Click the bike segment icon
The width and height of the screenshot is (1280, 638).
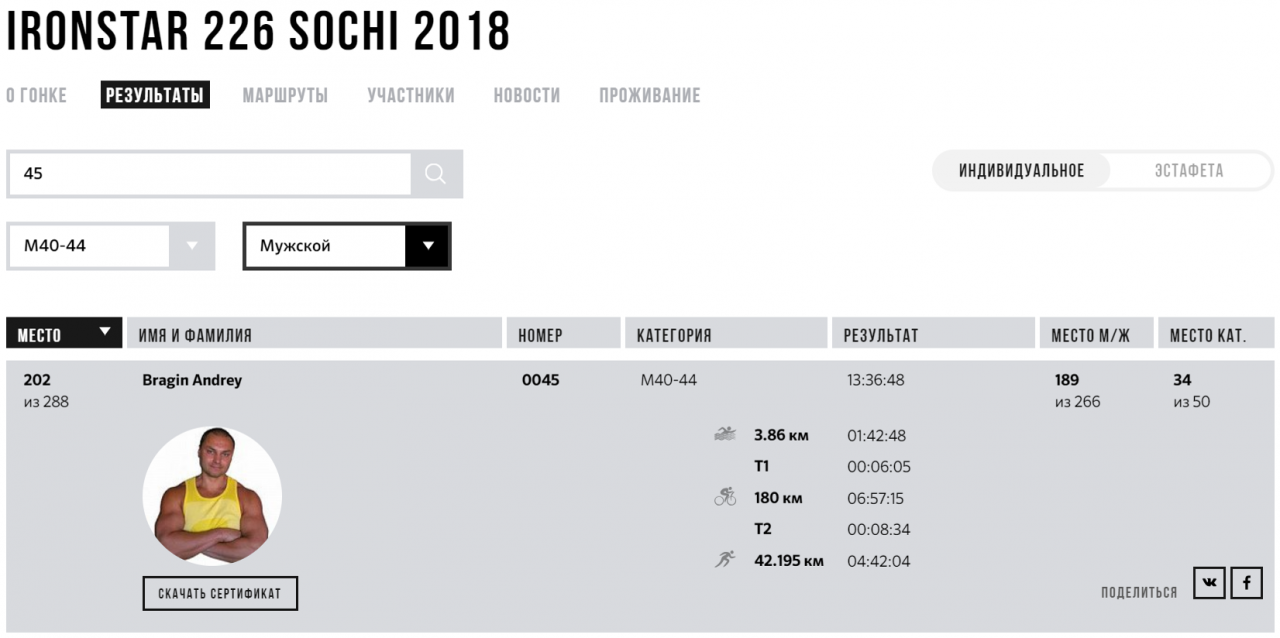725,497
